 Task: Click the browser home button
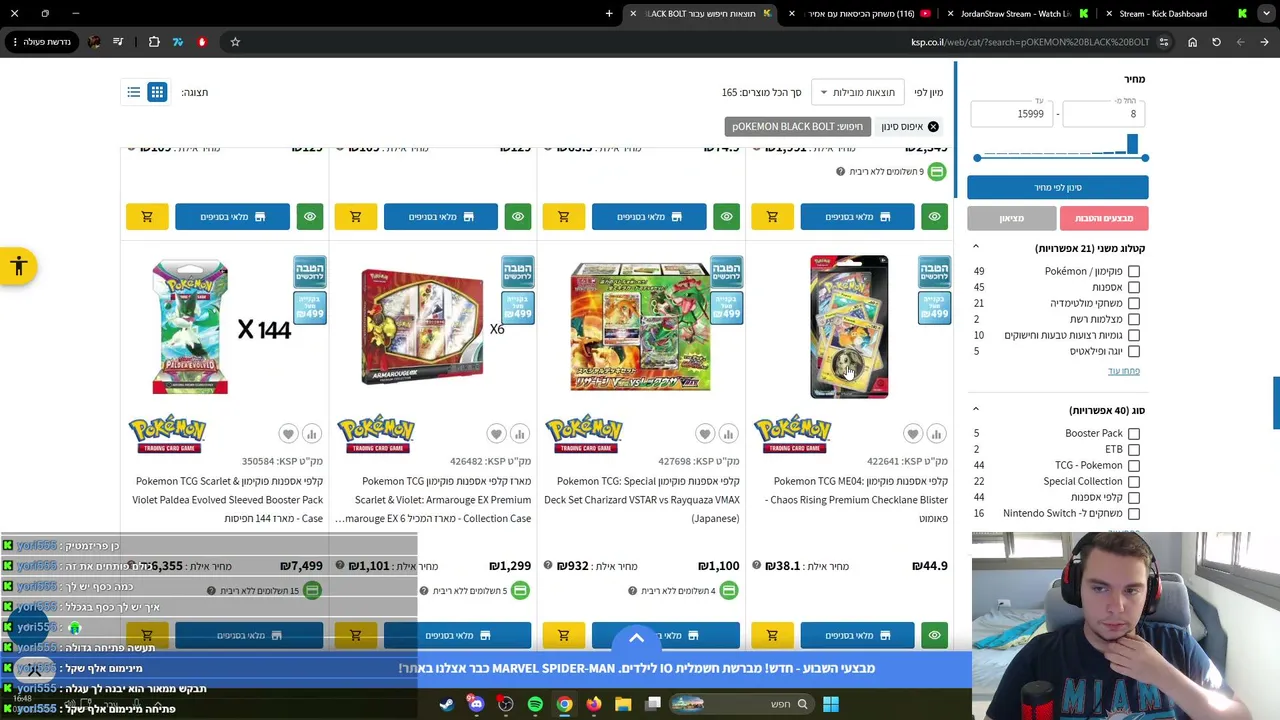click(1192, 42)
